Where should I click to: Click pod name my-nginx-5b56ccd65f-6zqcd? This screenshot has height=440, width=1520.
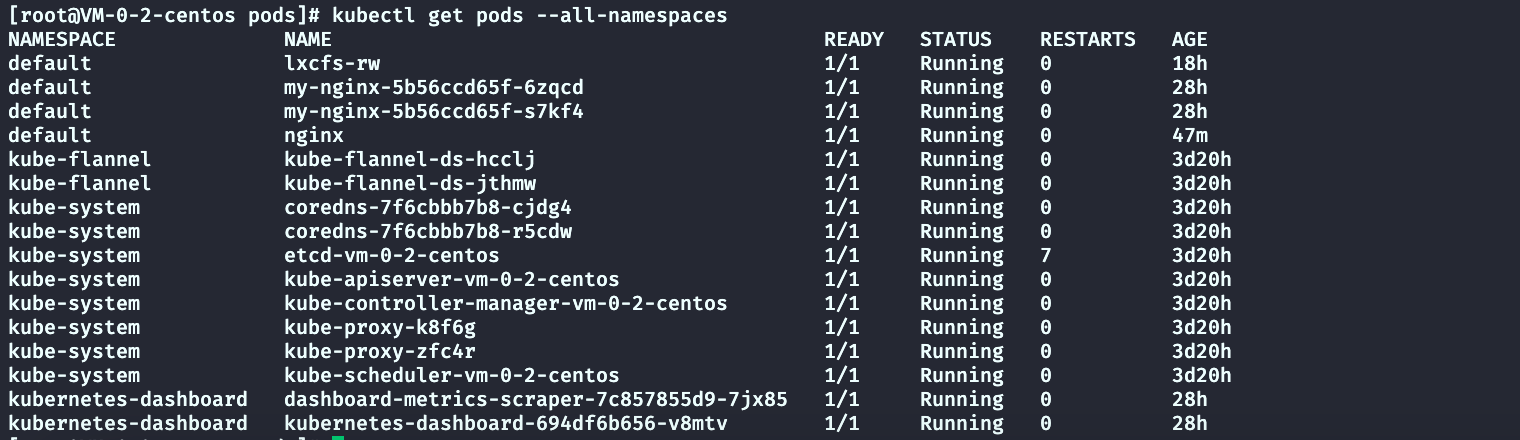point(433,88)
